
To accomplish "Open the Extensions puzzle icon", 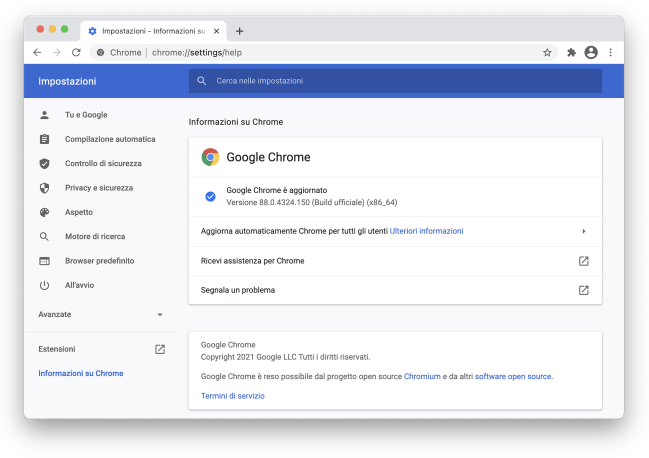I will click(572, 53).
